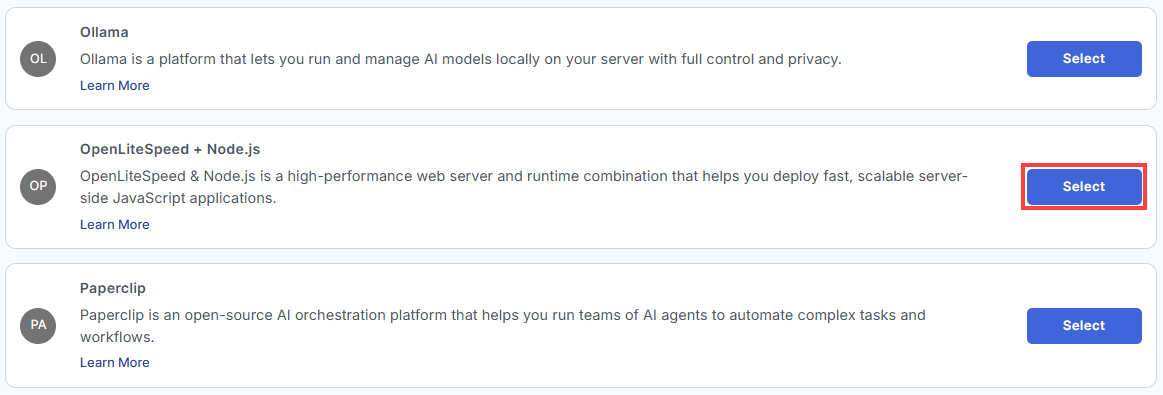1163x395 pixels.
Task: Open Learn More for OpenLiteSpeed + Node.js
Action: click(114, 224)
